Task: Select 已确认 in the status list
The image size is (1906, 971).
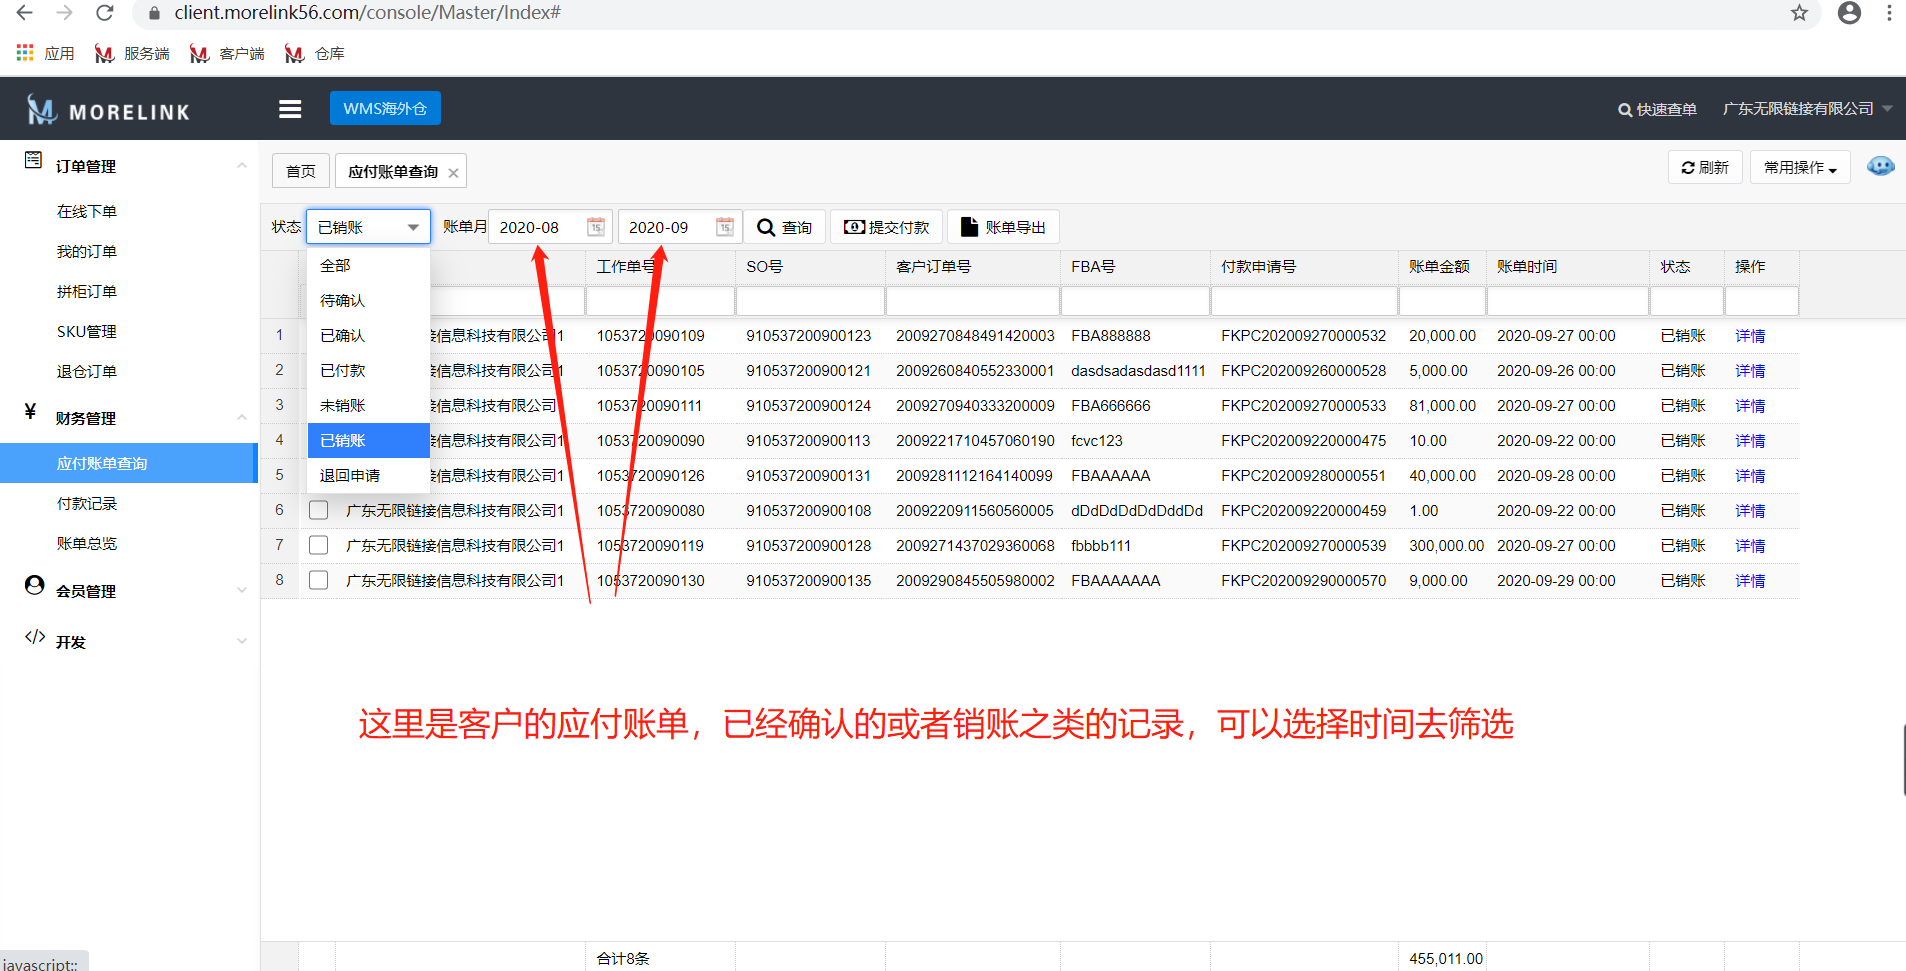Action: pyautogui.click(x=368, y=335)
